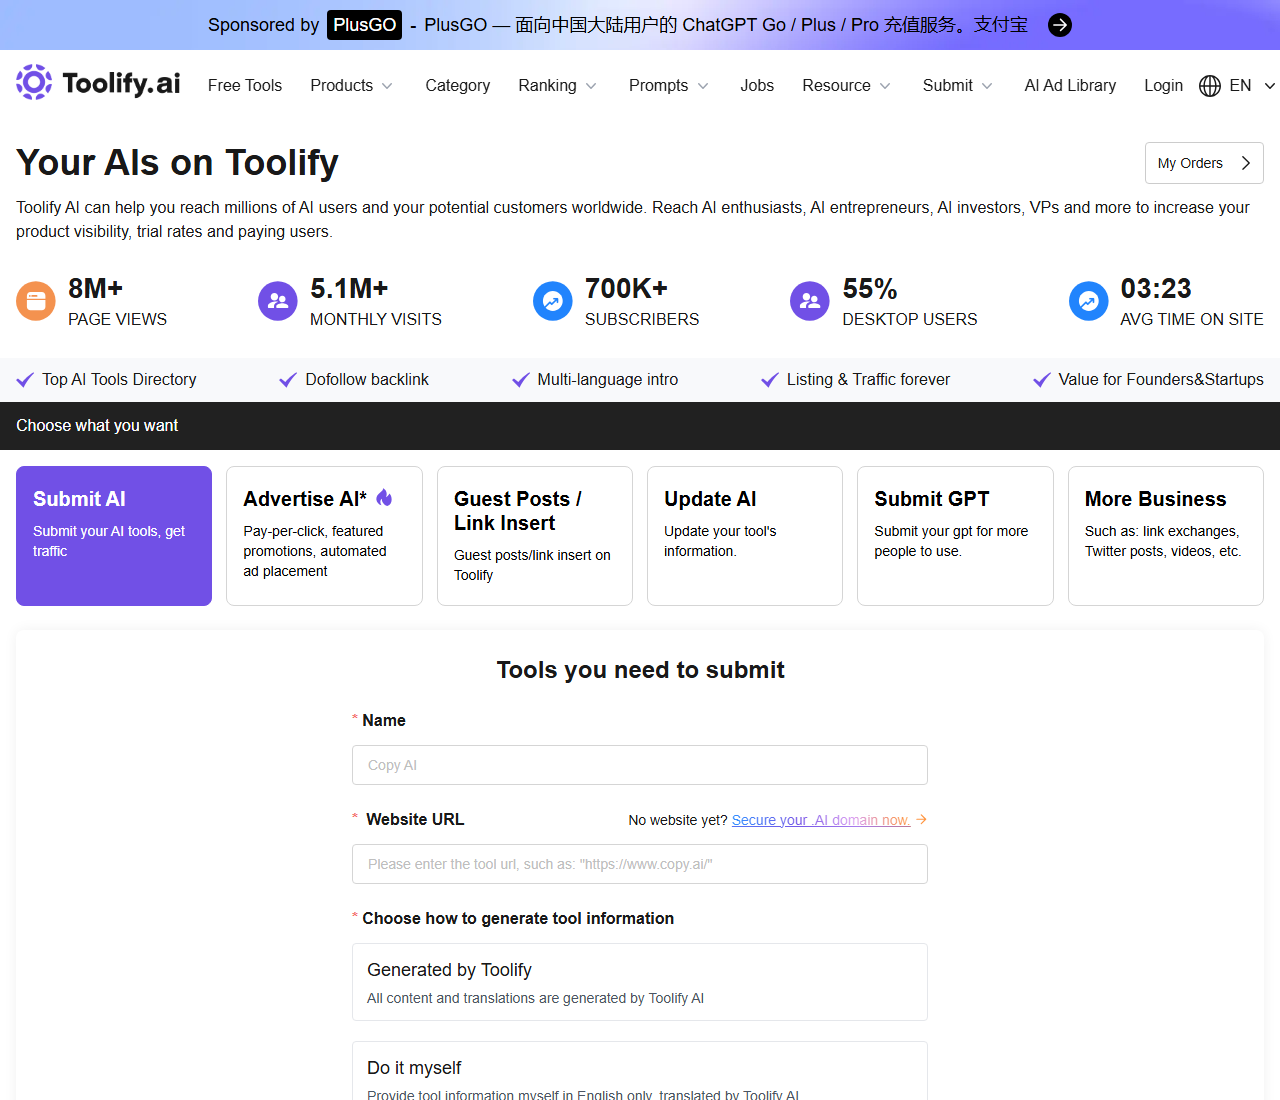Click the Website URL input field
This screenshot has width=1280, height=1100.
pos(640,864)
